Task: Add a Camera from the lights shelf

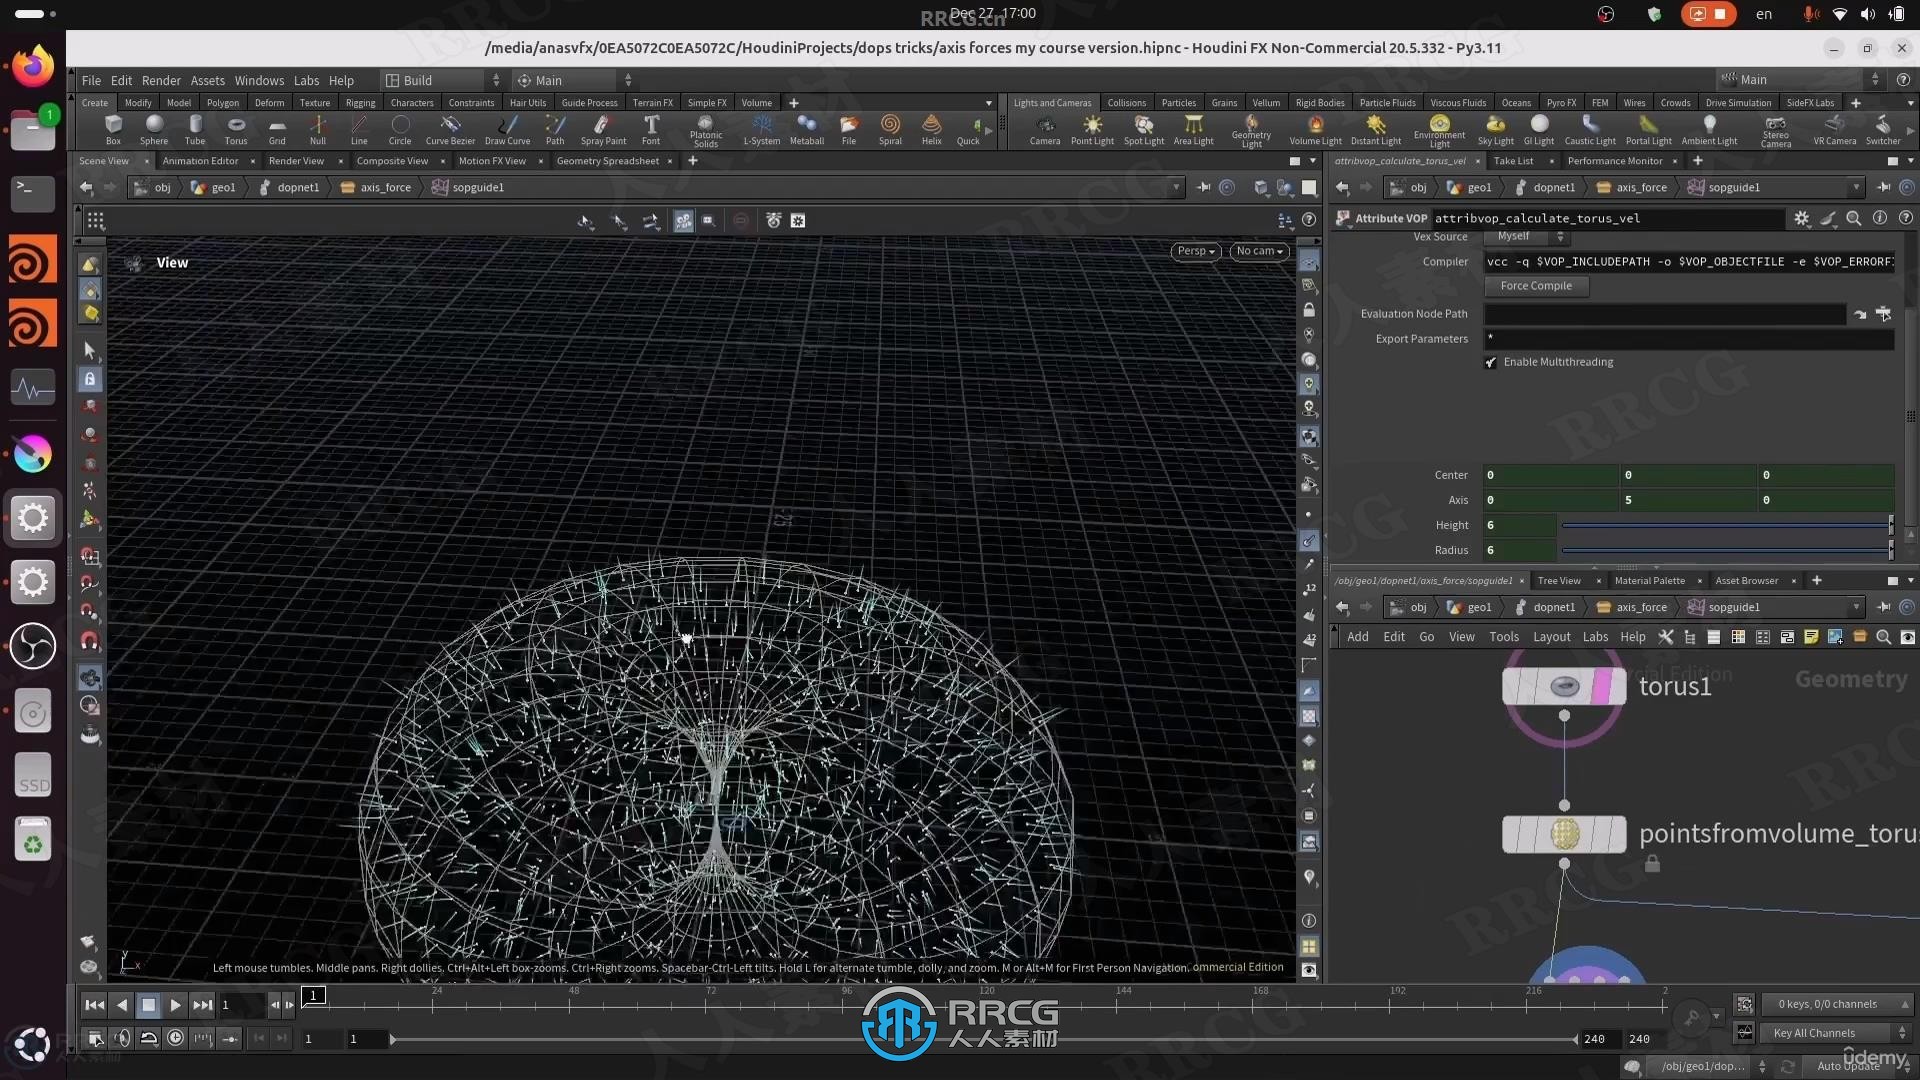Action: click(1045, 128)
